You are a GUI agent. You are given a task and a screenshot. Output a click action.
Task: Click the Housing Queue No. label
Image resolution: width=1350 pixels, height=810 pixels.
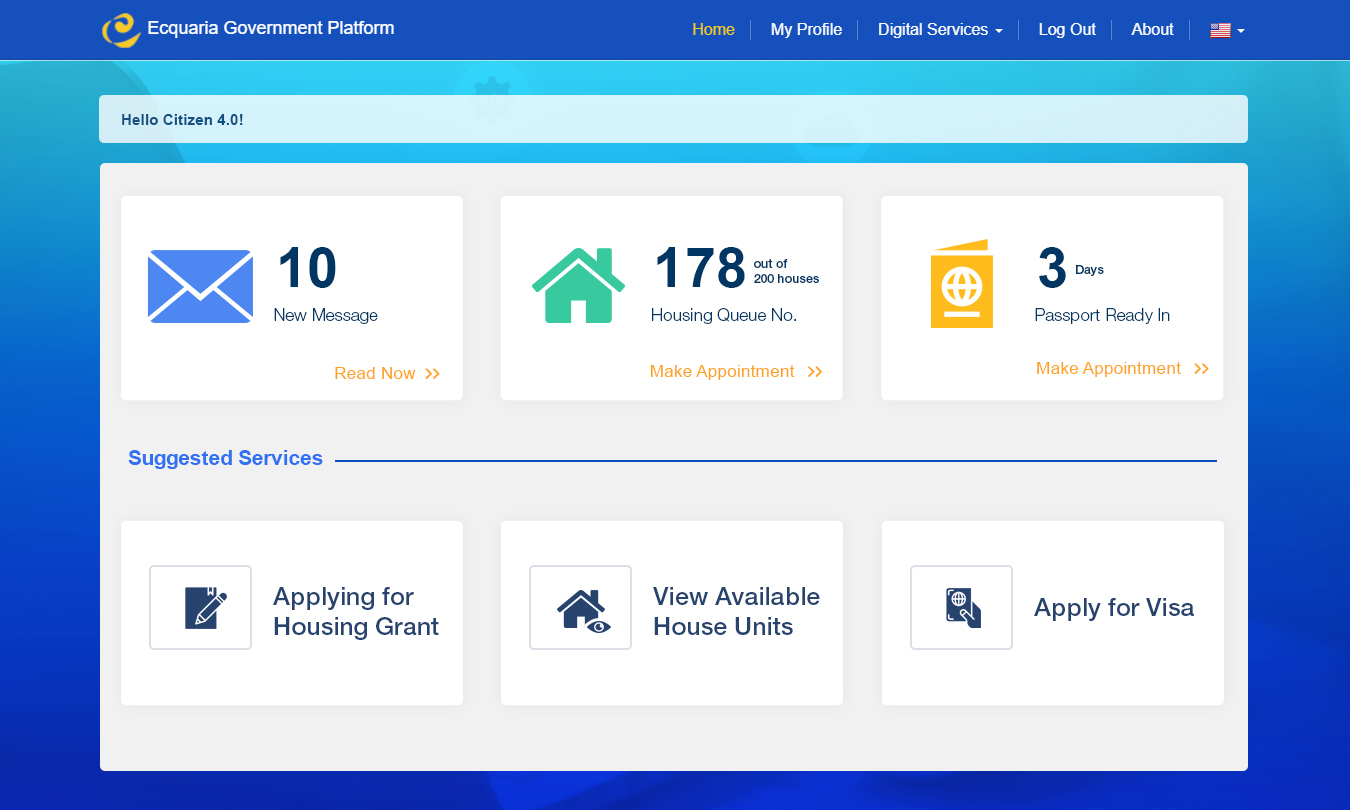click(x=724, y=315)
